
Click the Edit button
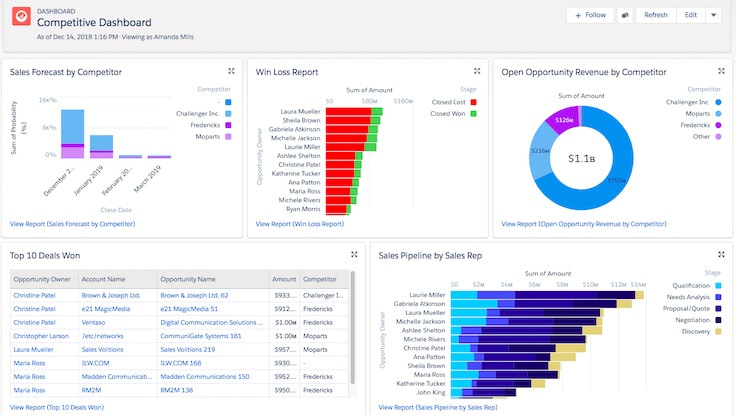[690, 15]
